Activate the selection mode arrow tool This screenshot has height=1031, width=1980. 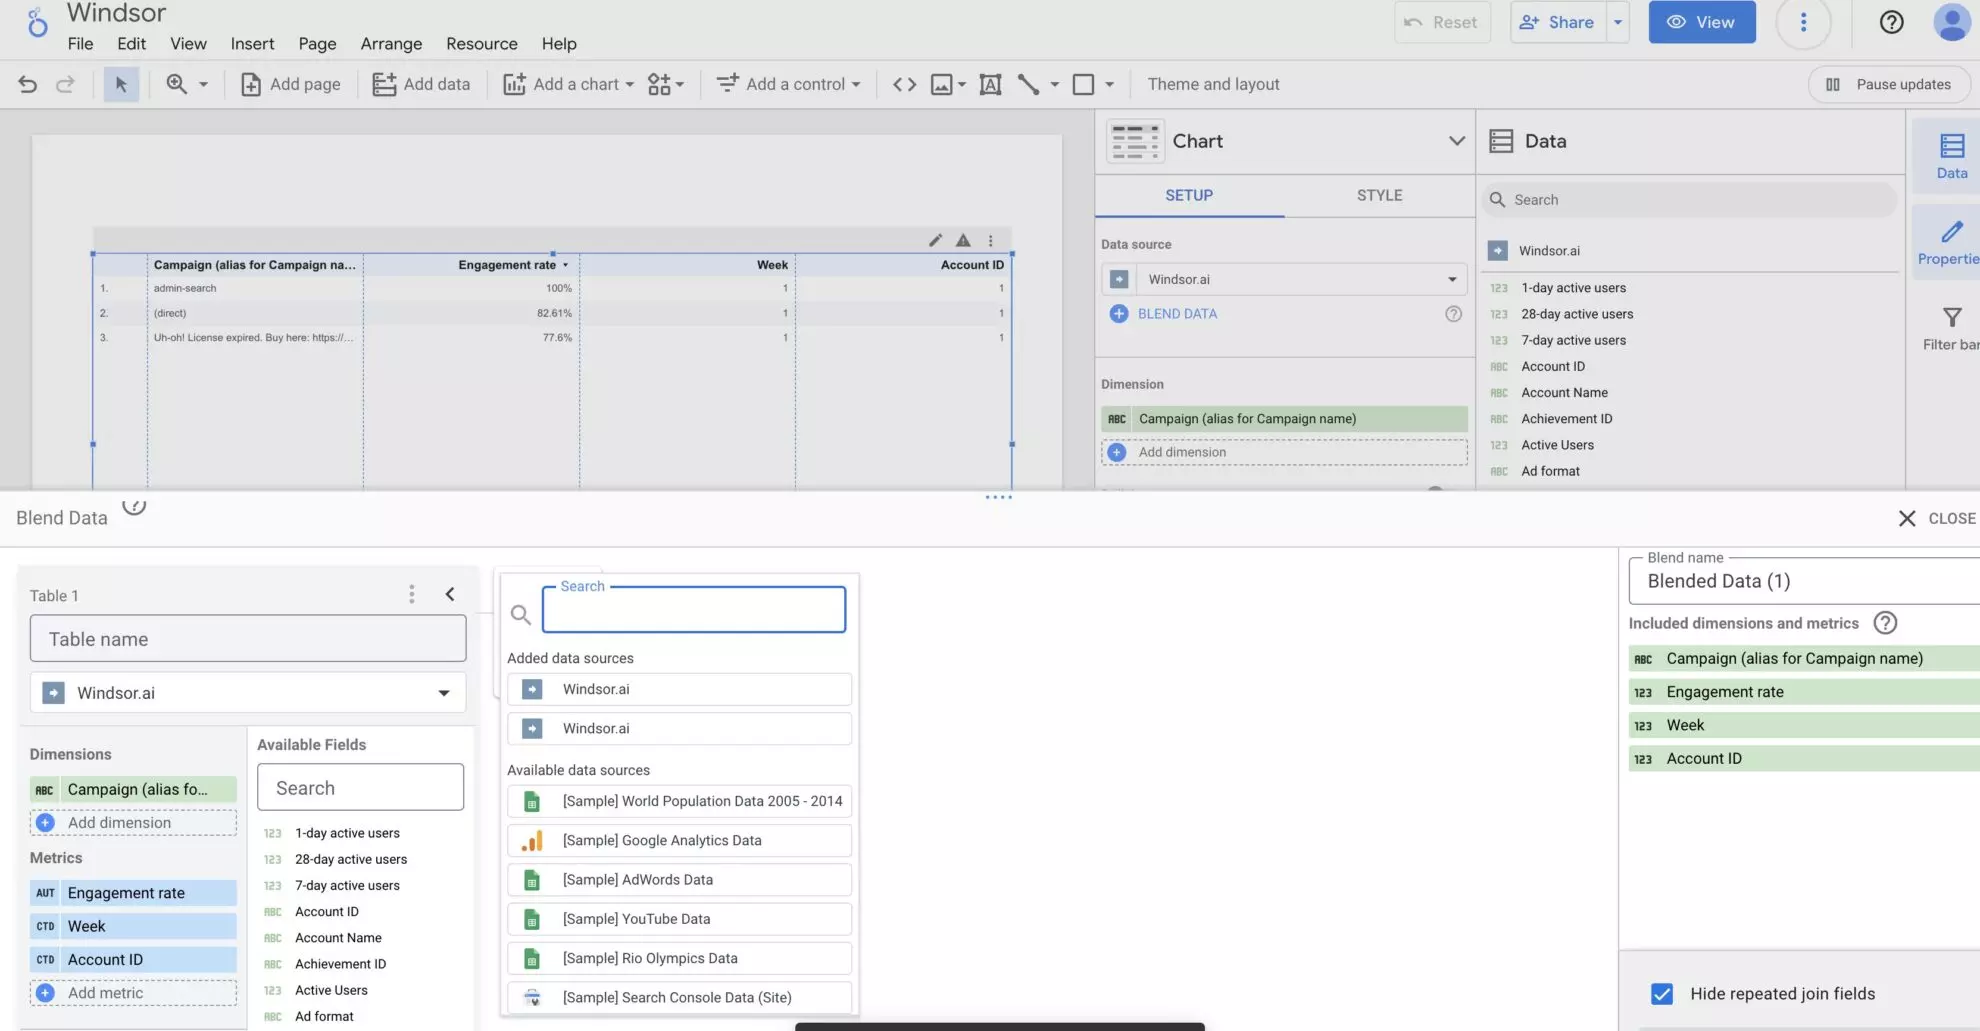121,84
